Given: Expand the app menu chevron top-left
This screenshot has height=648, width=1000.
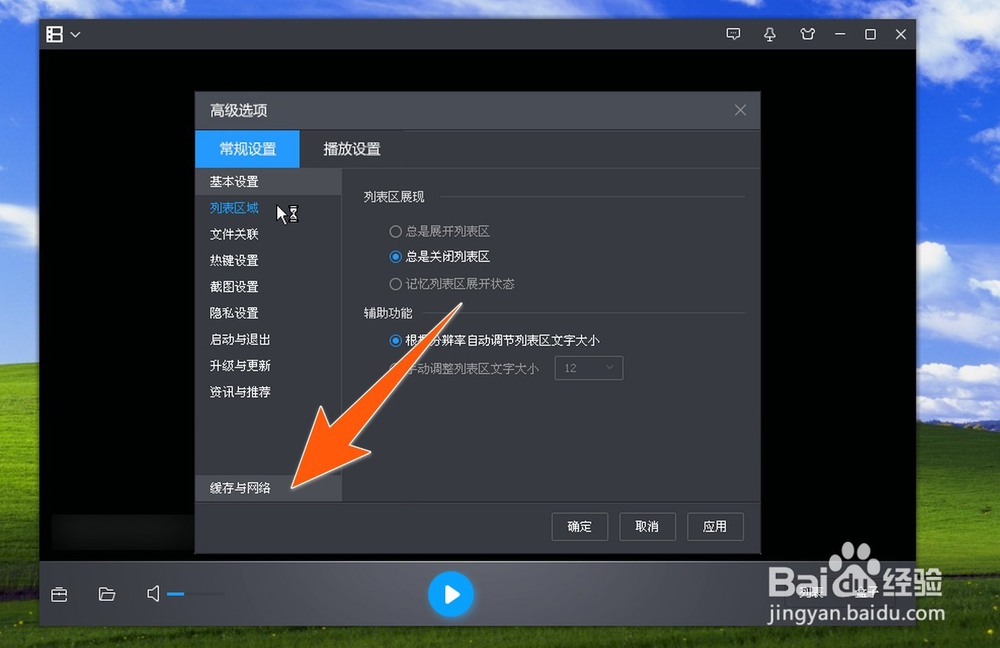Looking at the screenshot, I should point(75,34).
